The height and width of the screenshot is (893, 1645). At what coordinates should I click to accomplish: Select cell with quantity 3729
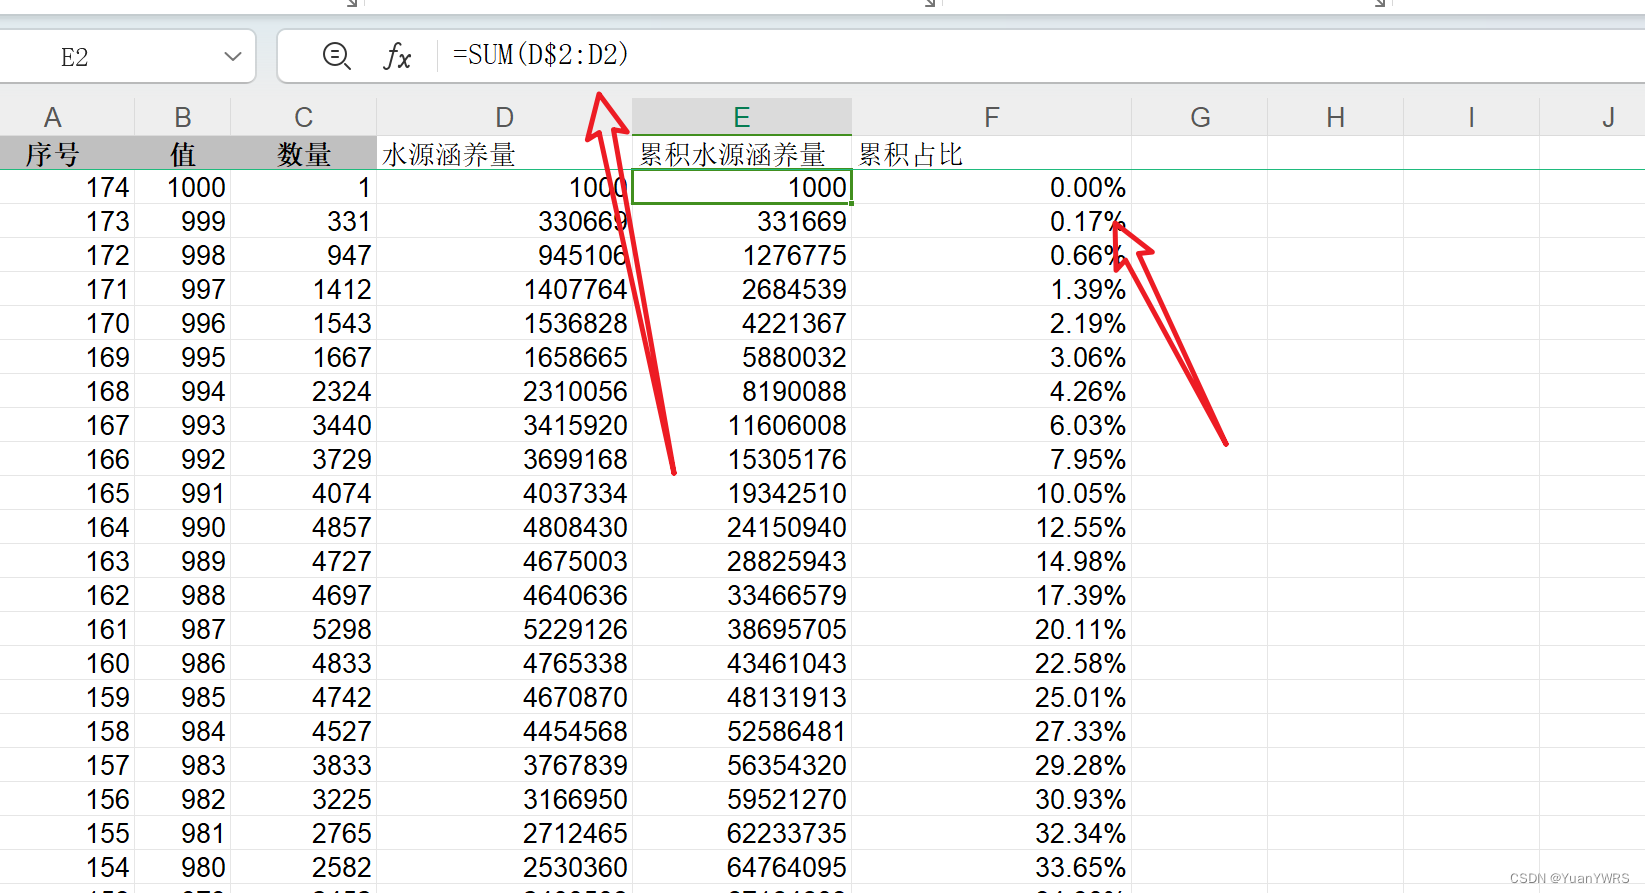304,459
